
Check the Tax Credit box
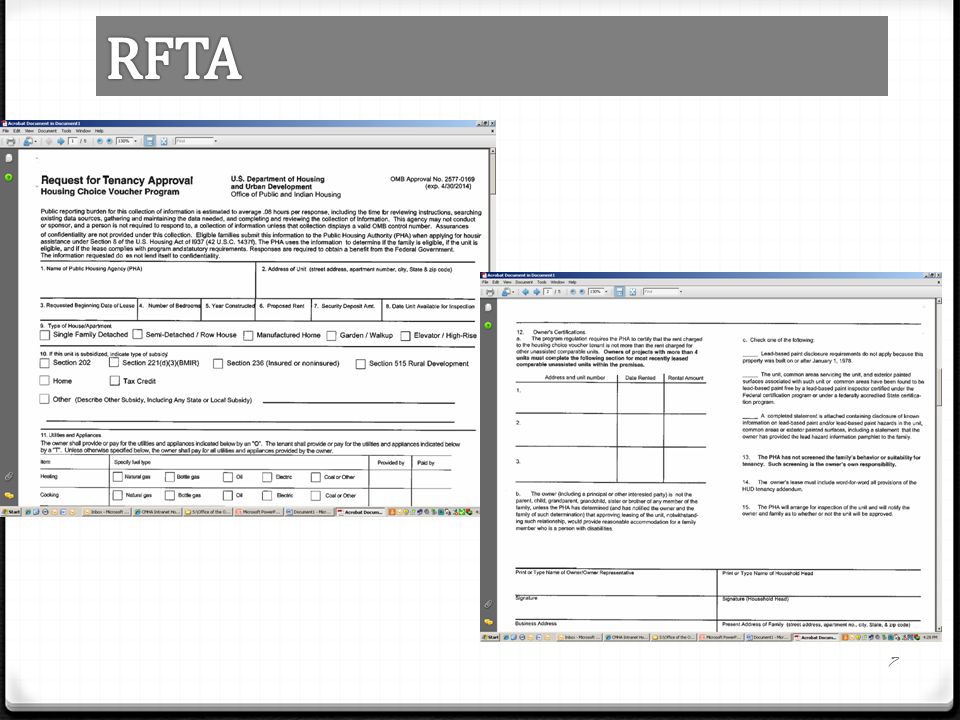(114, 381)
